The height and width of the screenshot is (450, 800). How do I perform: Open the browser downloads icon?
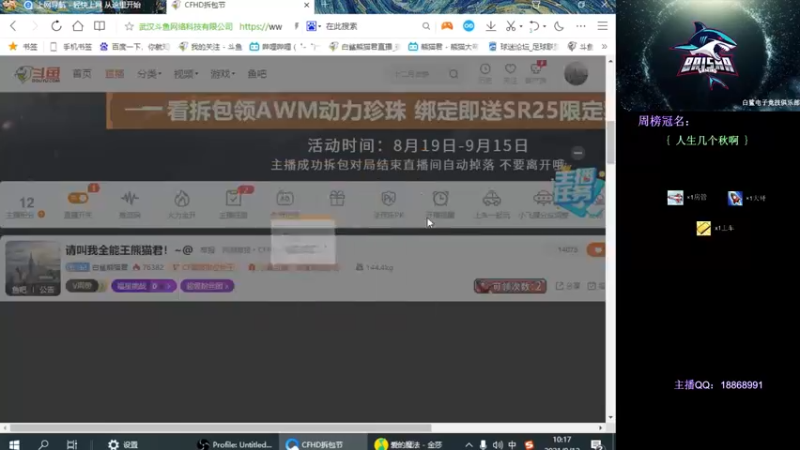click(490, 26)
